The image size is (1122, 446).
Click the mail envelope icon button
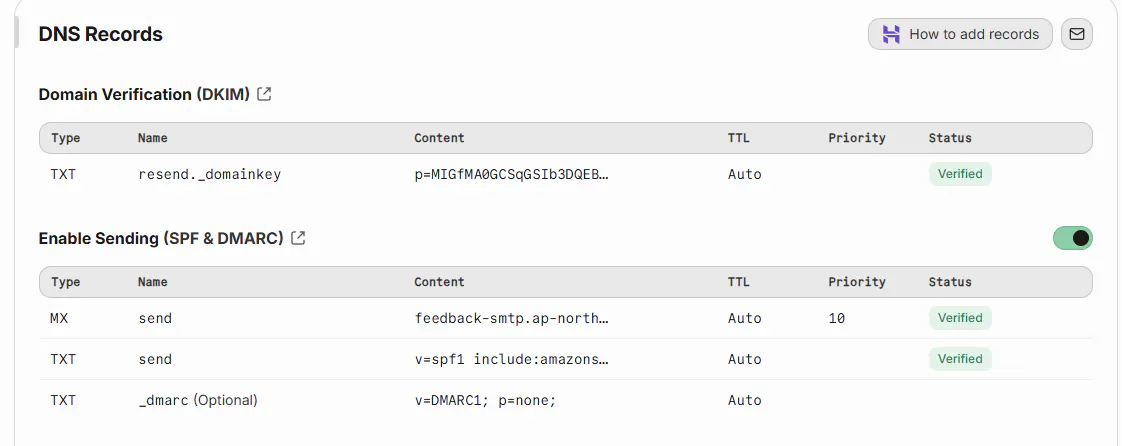click(1076, 34)
